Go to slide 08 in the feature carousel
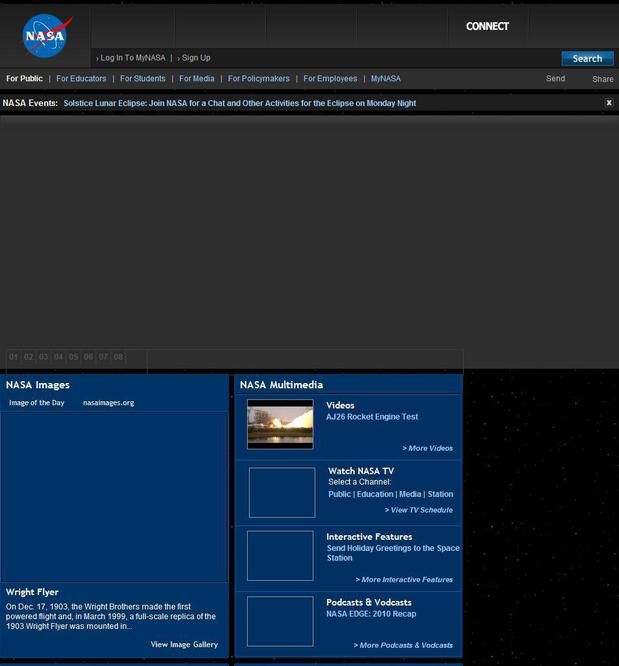This screenshot has width=619, height=666. pyautogui.click(x=119, y=357)
